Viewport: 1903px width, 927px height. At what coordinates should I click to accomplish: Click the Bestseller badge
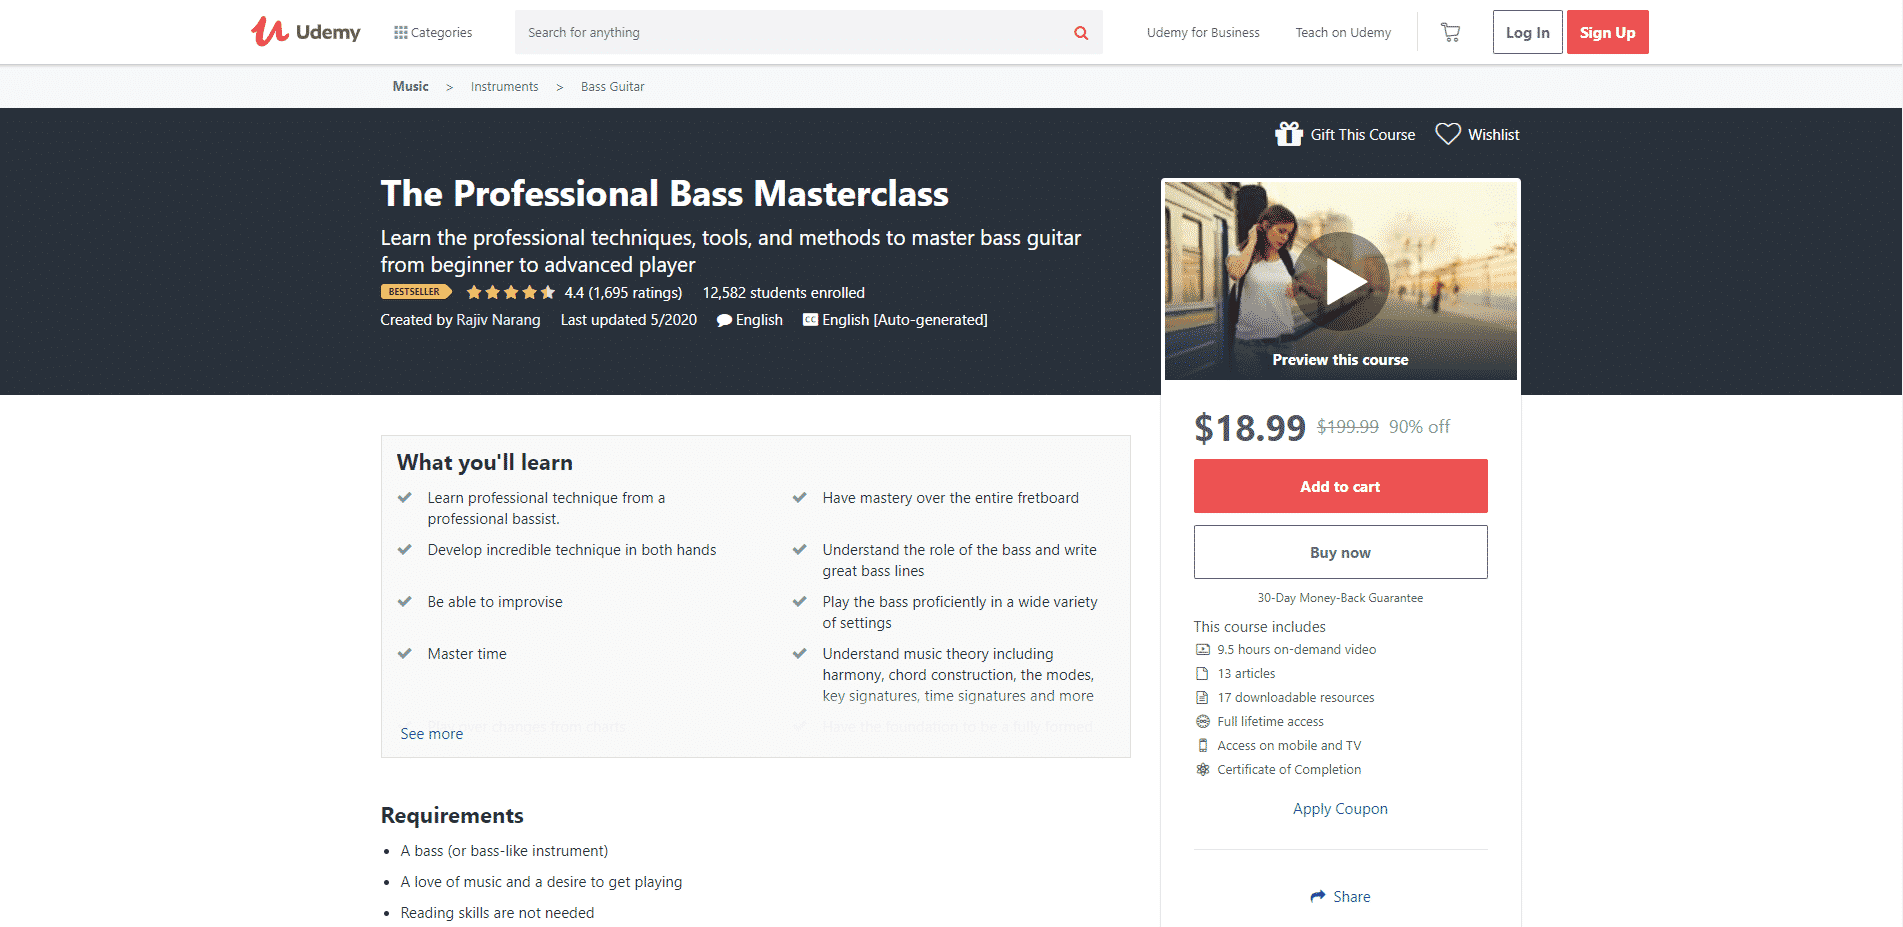pos(416,292)
